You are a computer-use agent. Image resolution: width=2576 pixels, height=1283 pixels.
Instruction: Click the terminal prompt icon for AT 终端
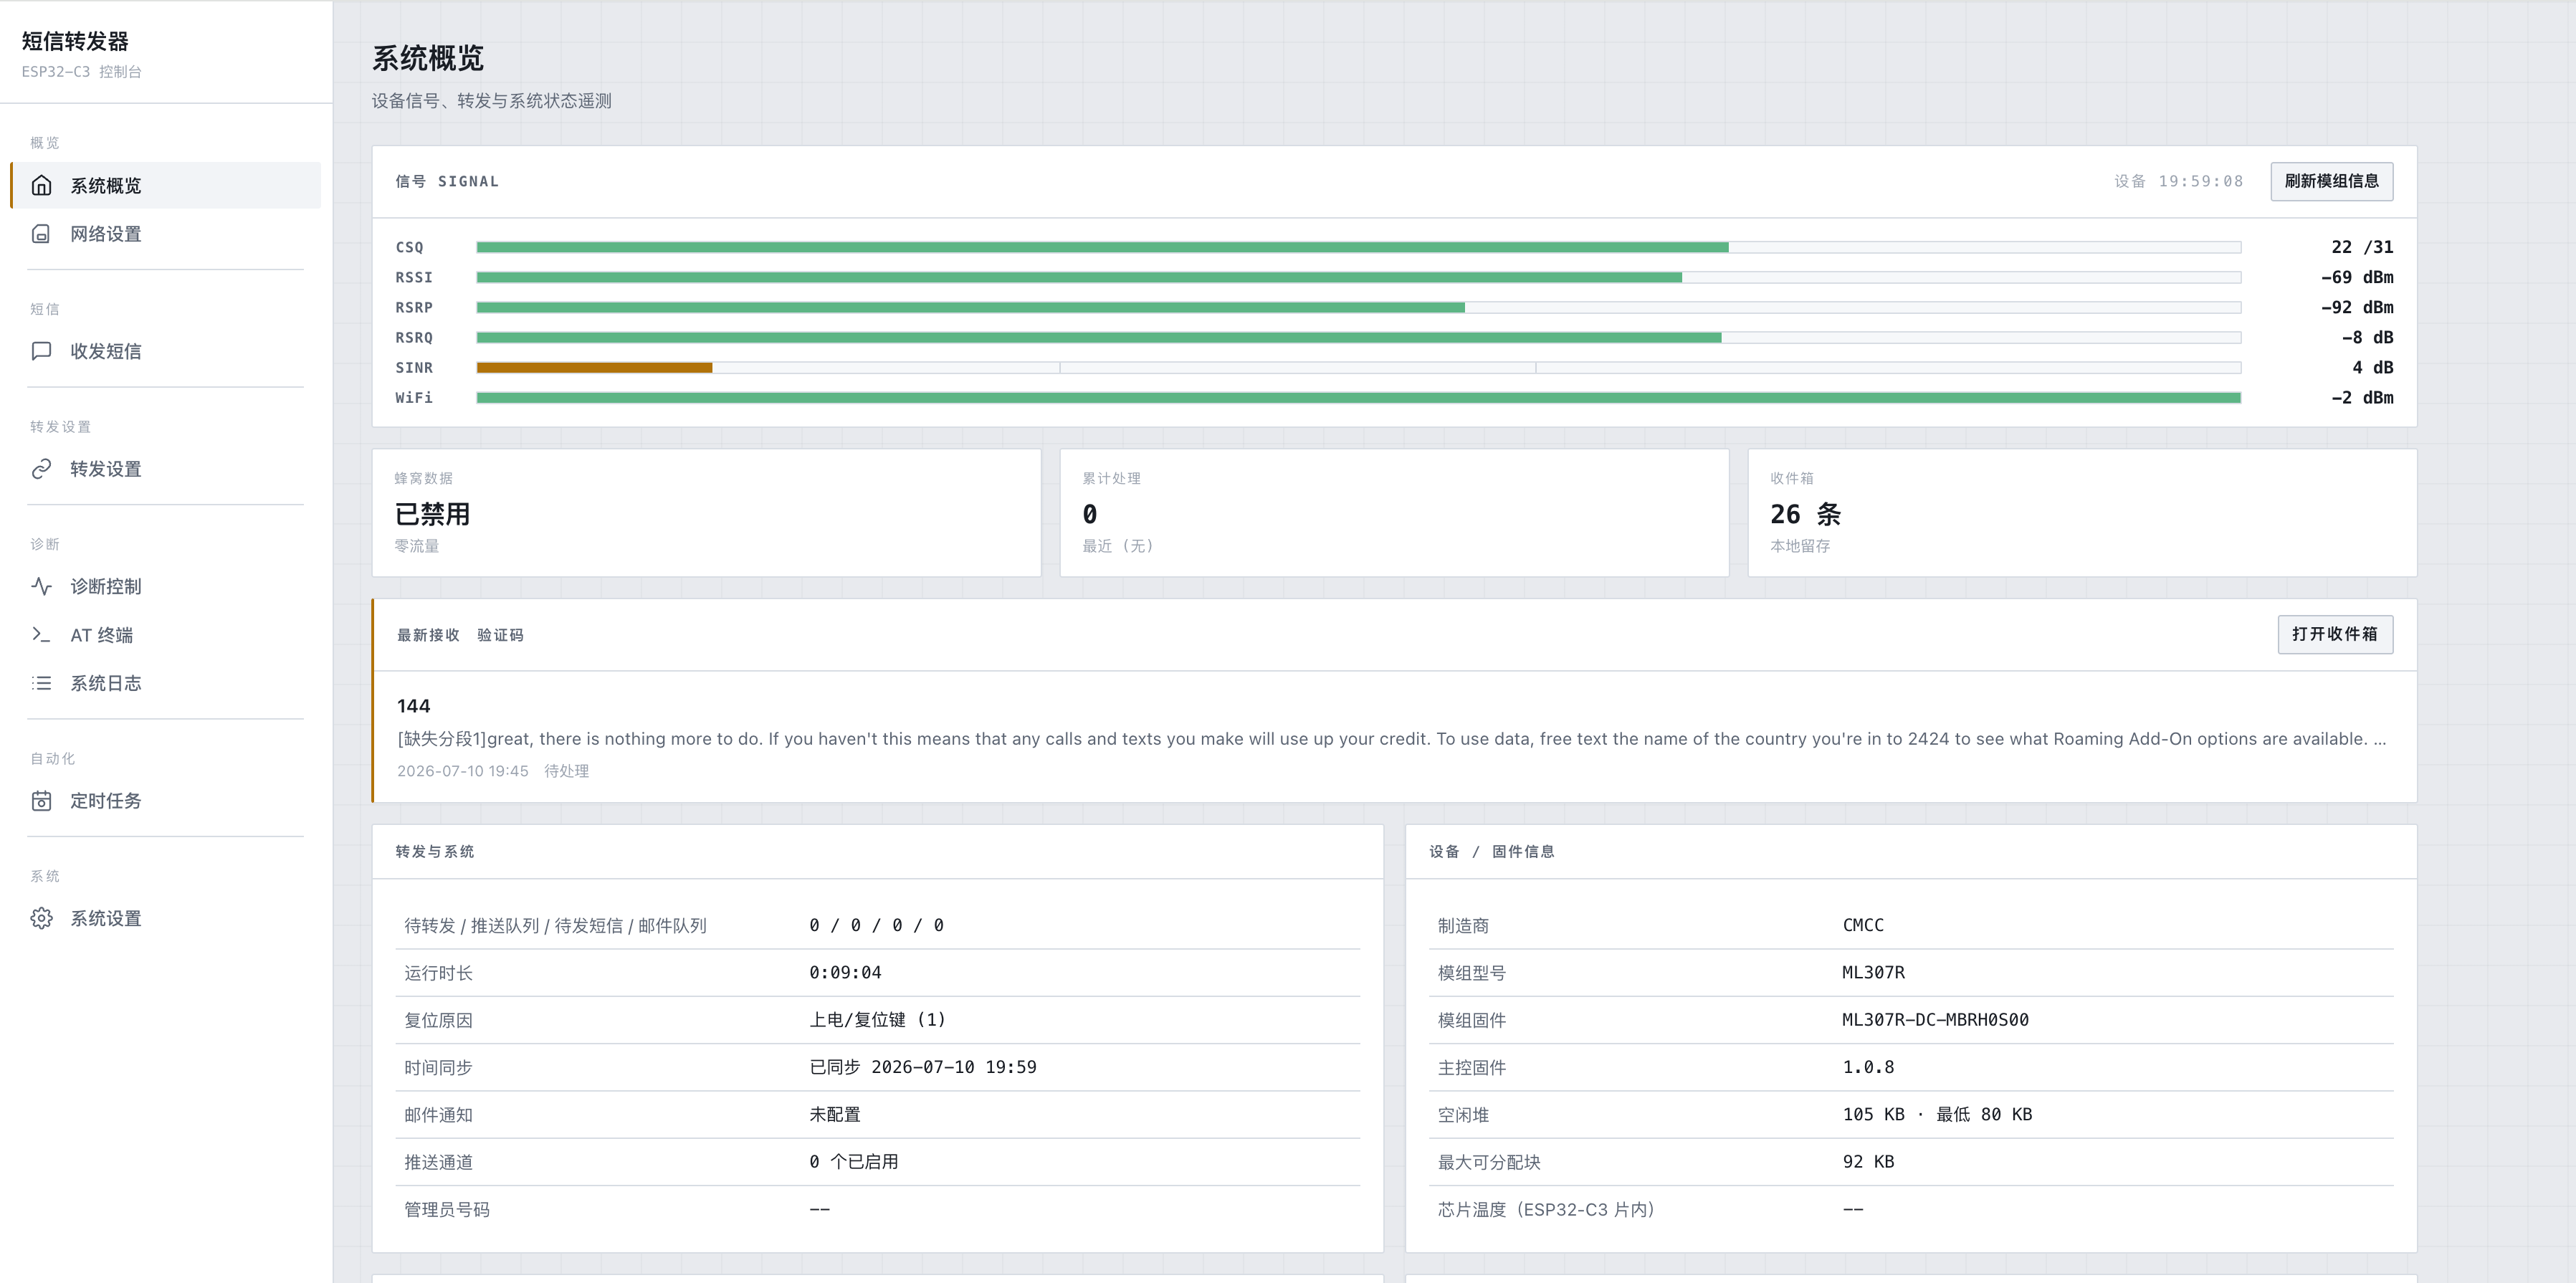click(41, 635)
